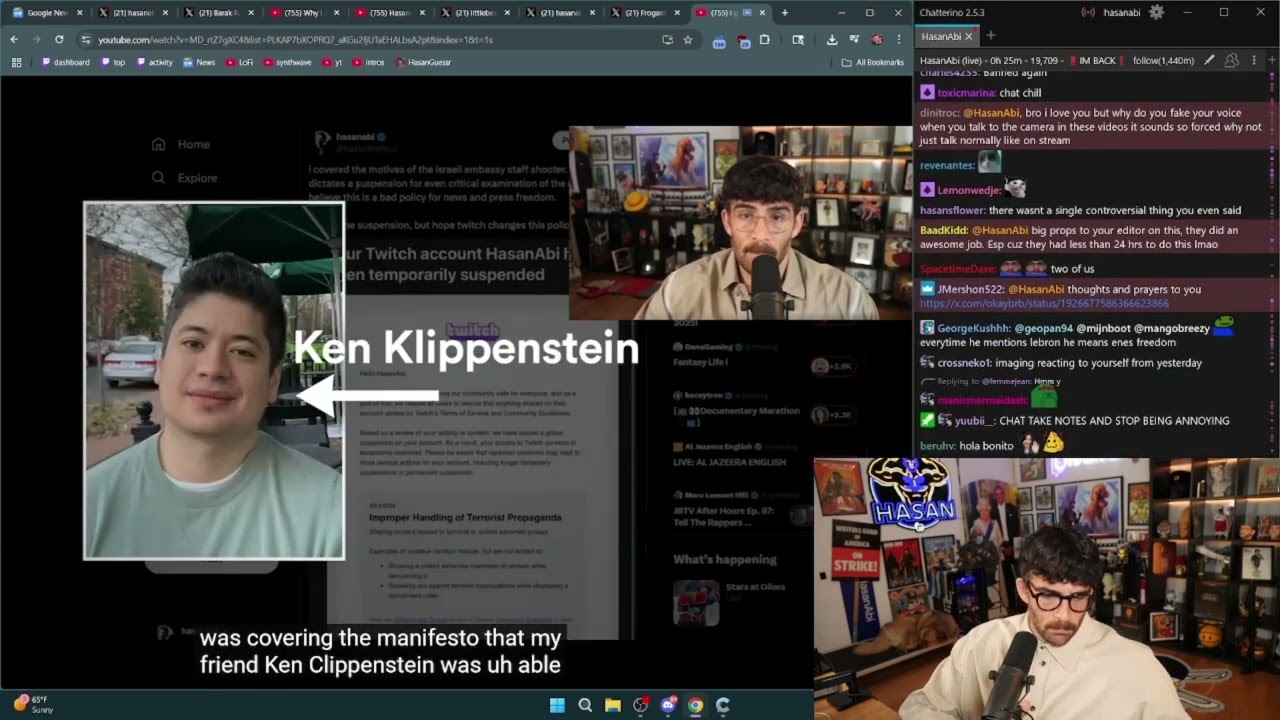Open the intros bookmark
Image resolution: width=1280 pixels, height=720 pixels.
click(x=369, y=62)
